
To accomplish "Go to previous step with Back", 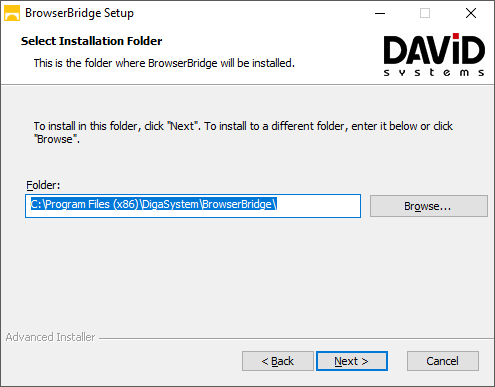I will (278, 361).
